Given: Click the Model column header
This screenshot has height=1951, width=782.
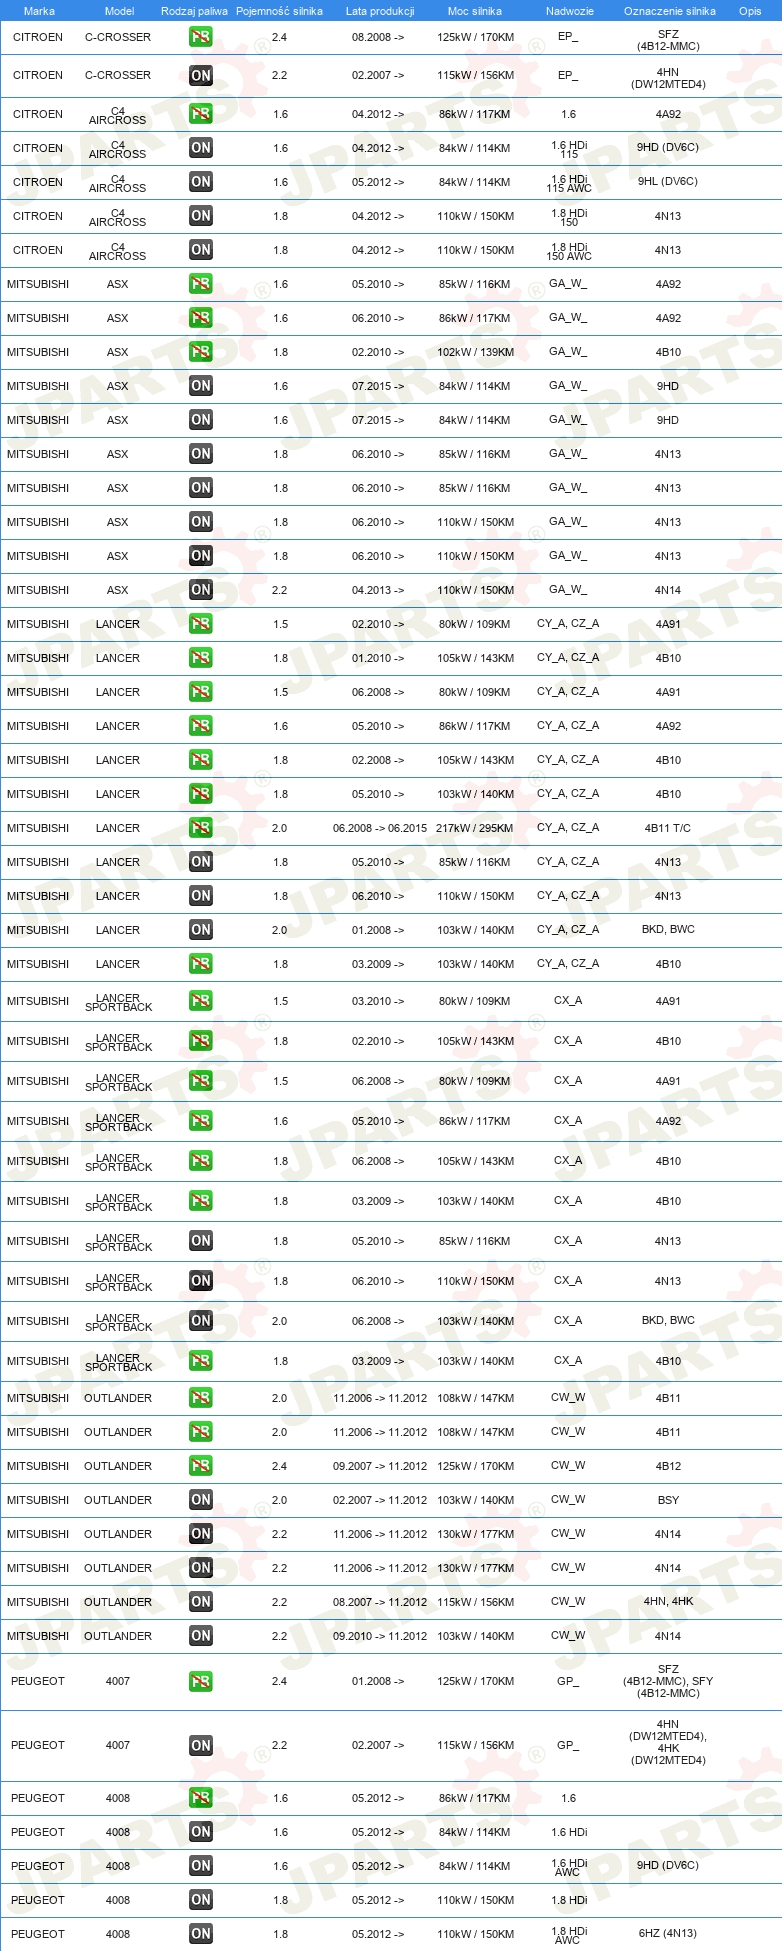Looking at the screenshot, I should [120, 11].
